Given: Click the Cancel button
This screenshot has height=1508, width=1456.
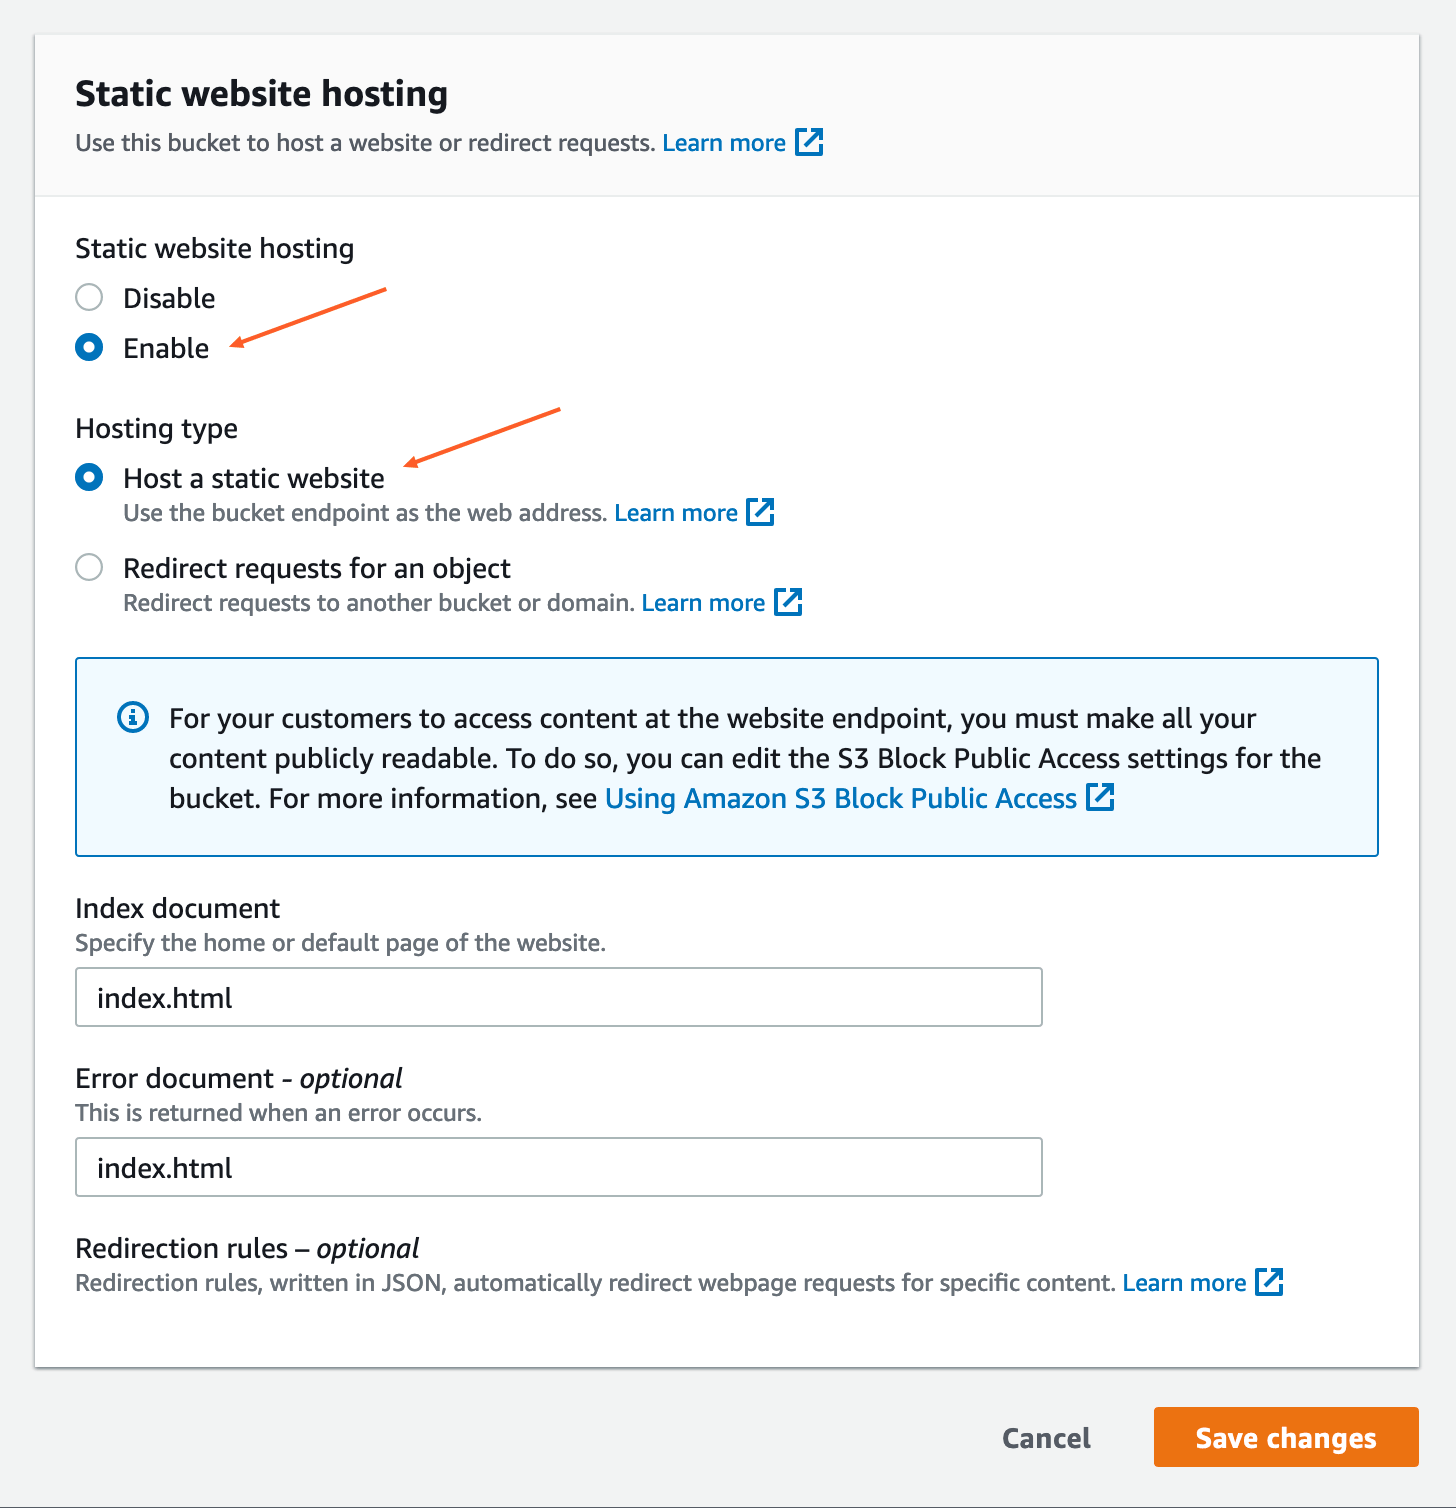Looking at the screenshot, I should coord(1045,1437).
